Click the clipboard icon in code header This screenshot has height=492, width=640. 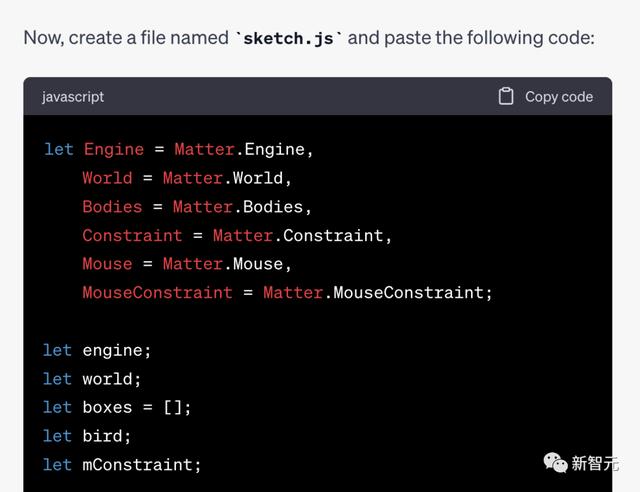pos(506,96)
